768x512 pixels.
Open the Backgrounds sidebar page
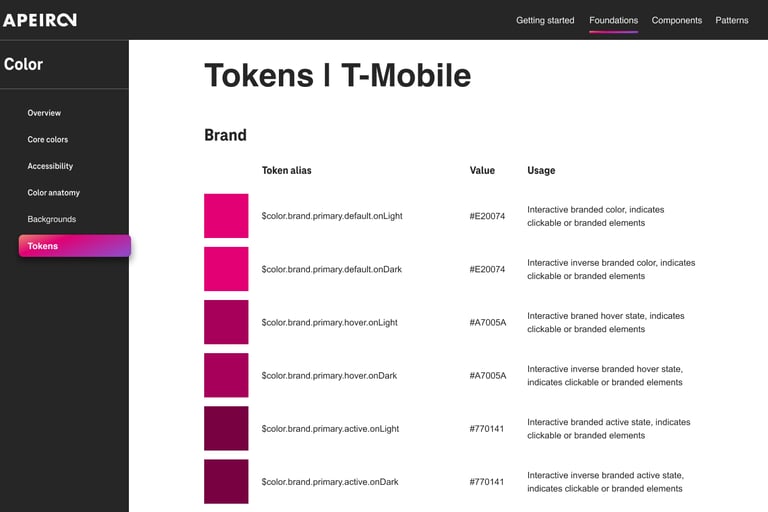tap(52, 219)
